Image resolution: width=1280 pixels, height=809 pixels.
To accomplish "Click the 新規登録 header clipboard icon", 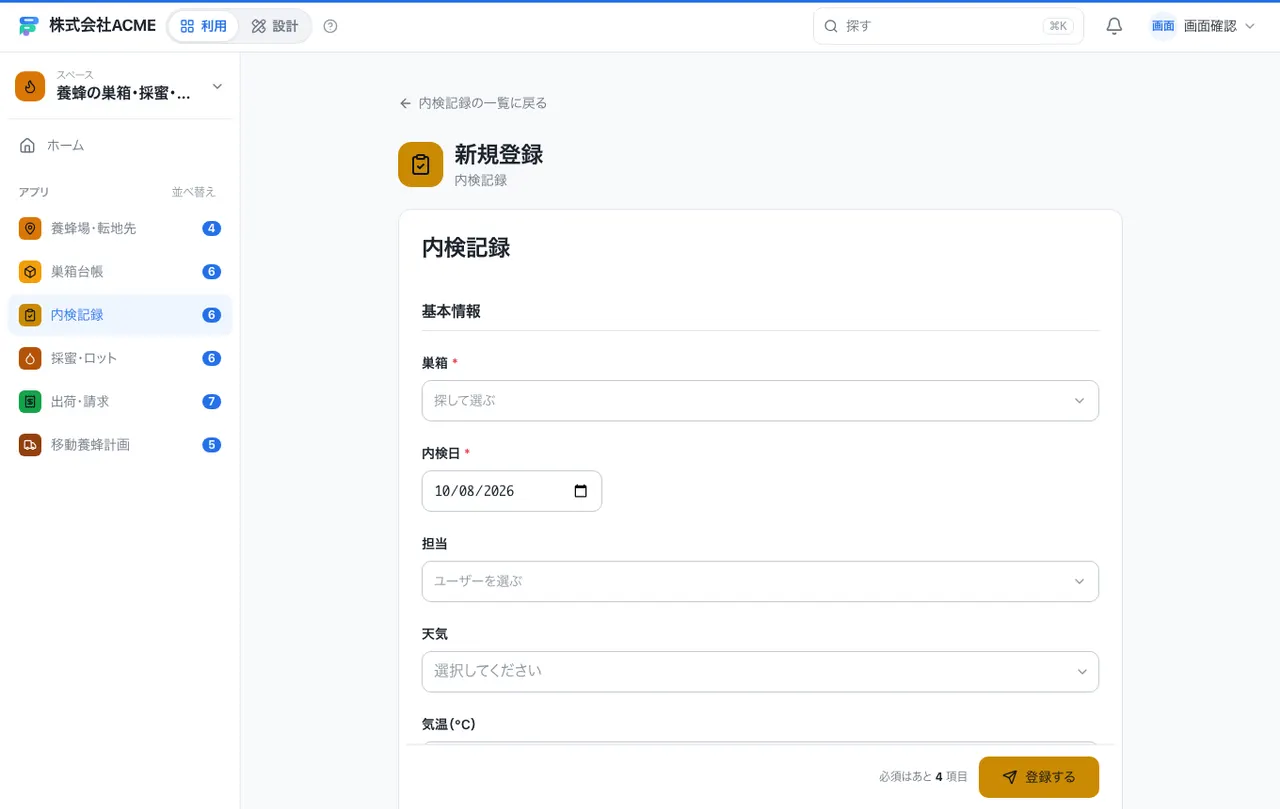I will click(420, 164).
